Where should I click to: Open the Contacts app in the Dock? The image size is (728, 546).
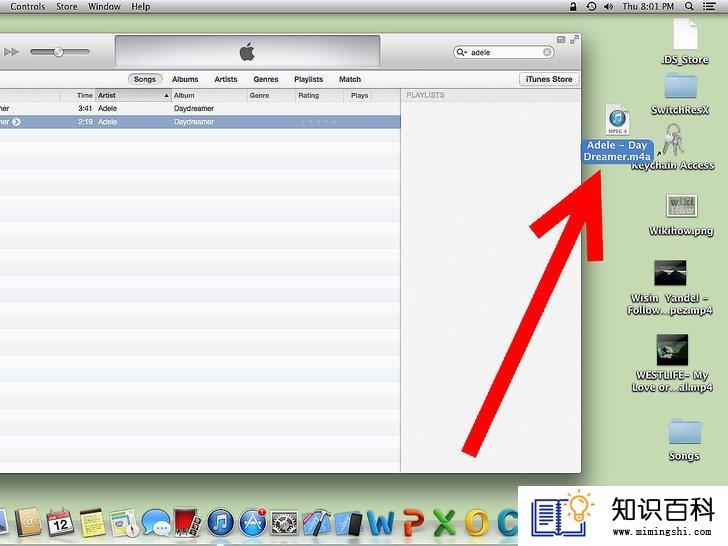pos(29,523)
